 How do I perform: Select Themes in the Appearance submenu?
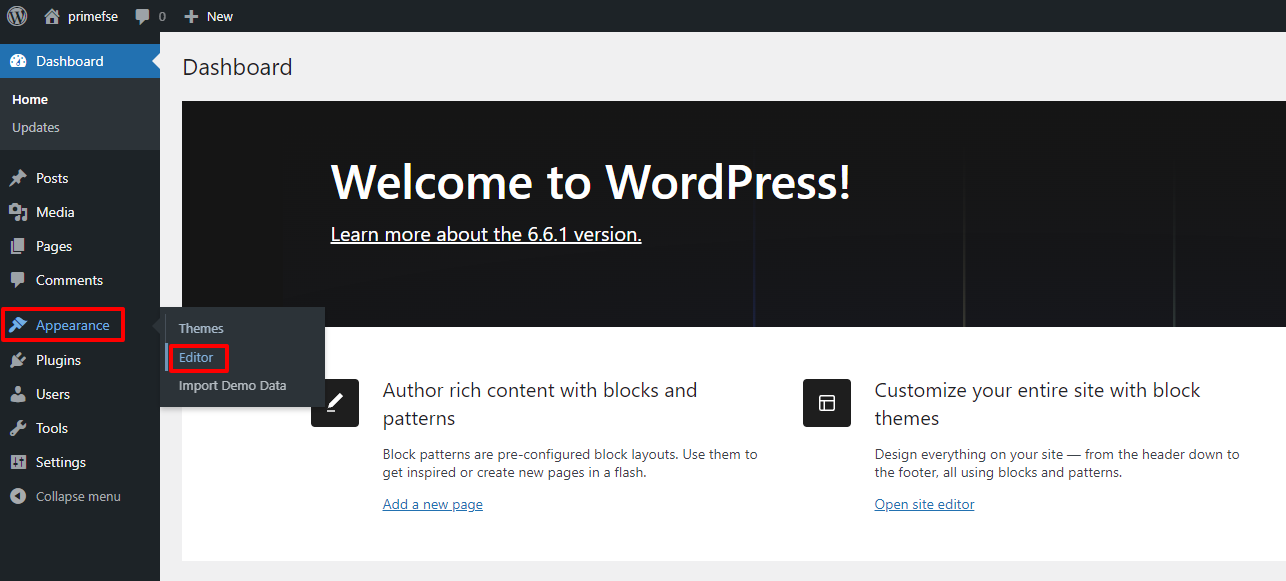(x=201, y=328)
